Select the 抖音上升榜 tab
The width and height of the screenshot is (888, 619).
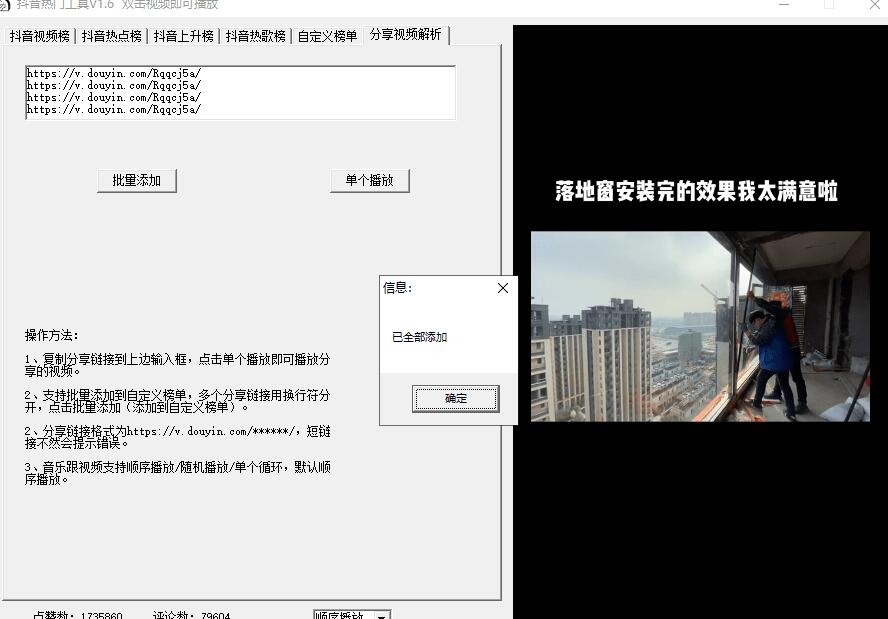click(x=183, y=36)
